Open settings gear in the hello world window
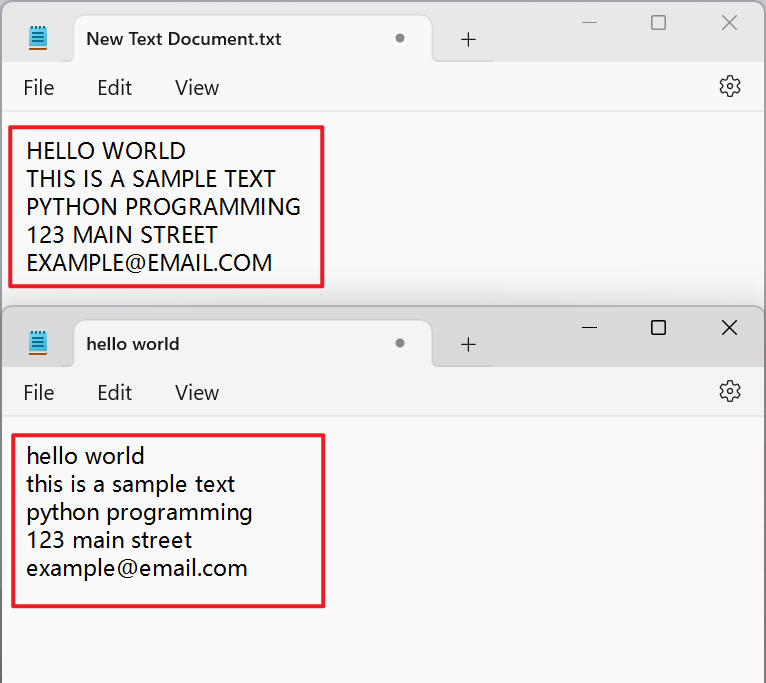Screen dimensions: 766x683 pos(729,391)
